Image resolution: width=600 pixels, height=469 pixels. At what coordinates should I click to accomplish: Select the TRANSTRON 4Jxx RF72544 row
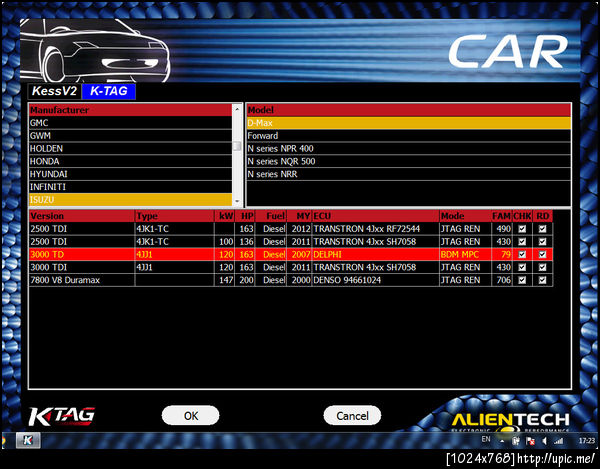(291, 229)
